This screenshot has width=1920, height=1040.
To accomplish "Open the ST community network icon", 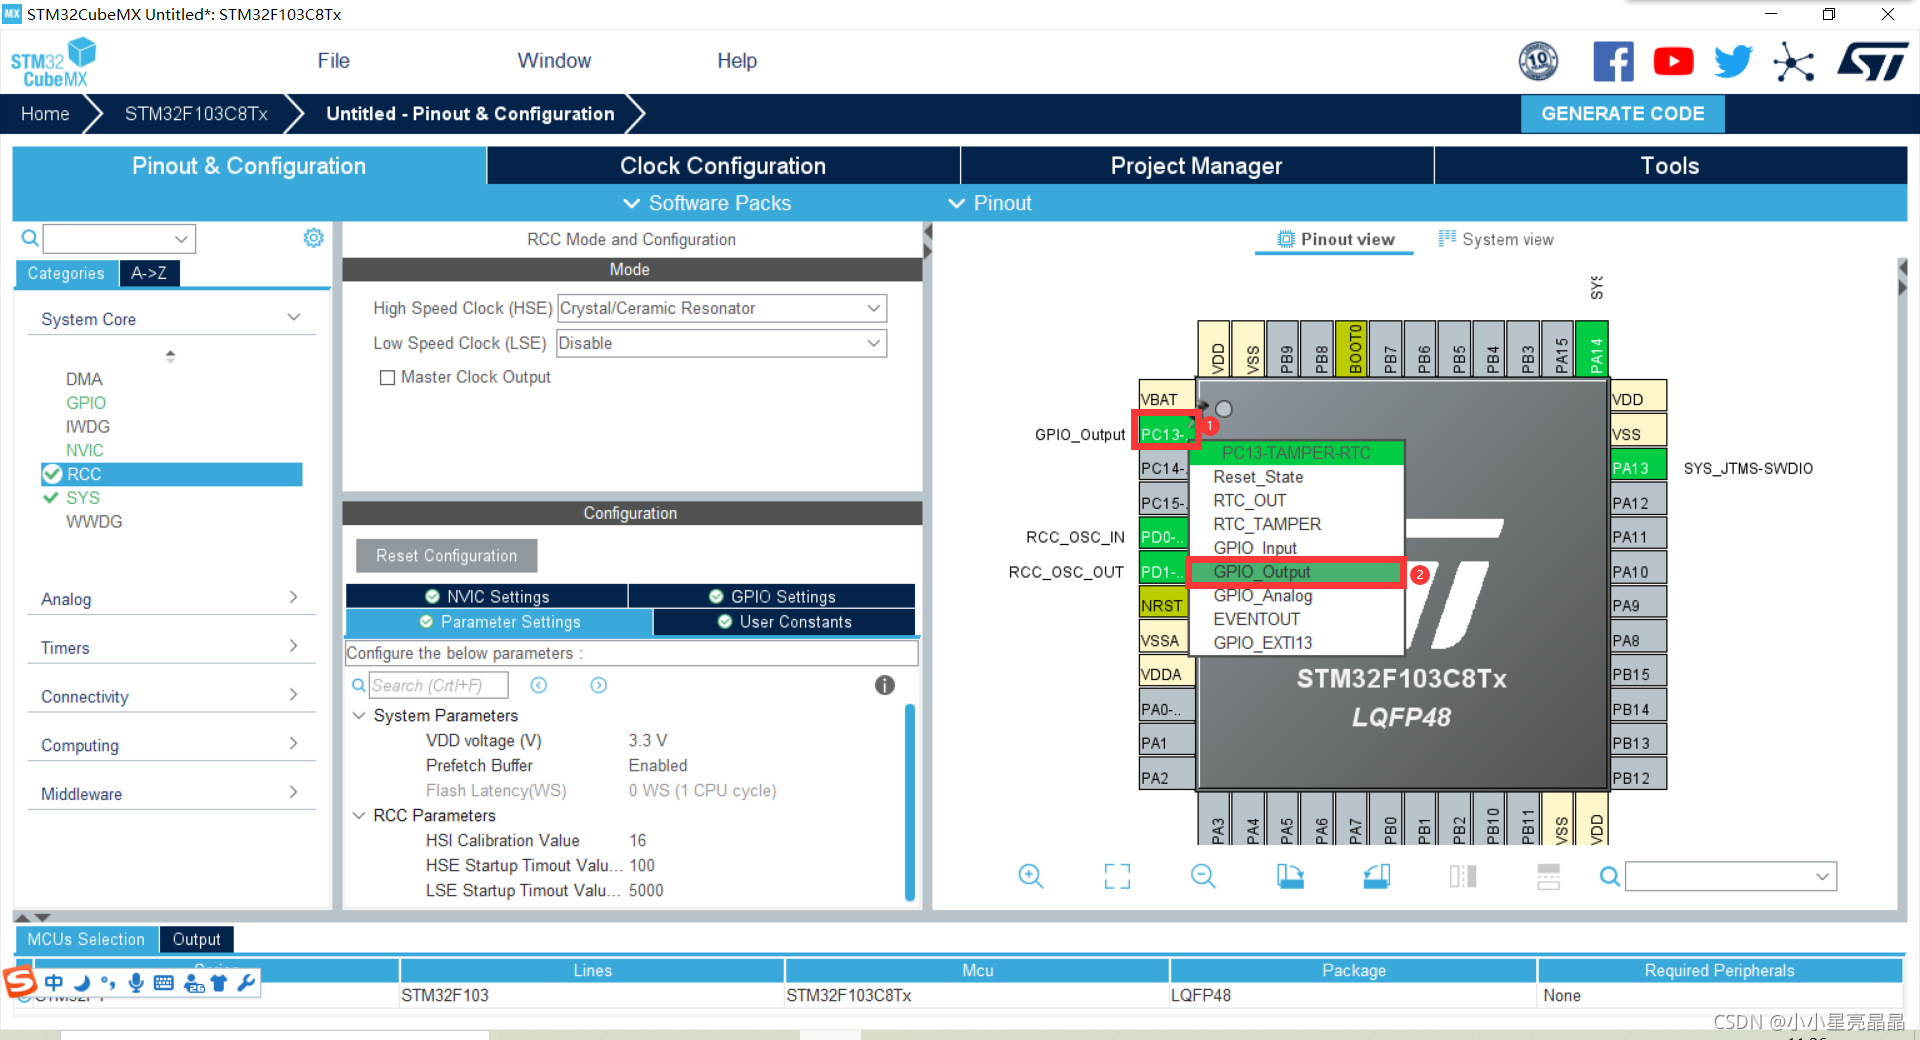I will click(x=1794, y=62).
